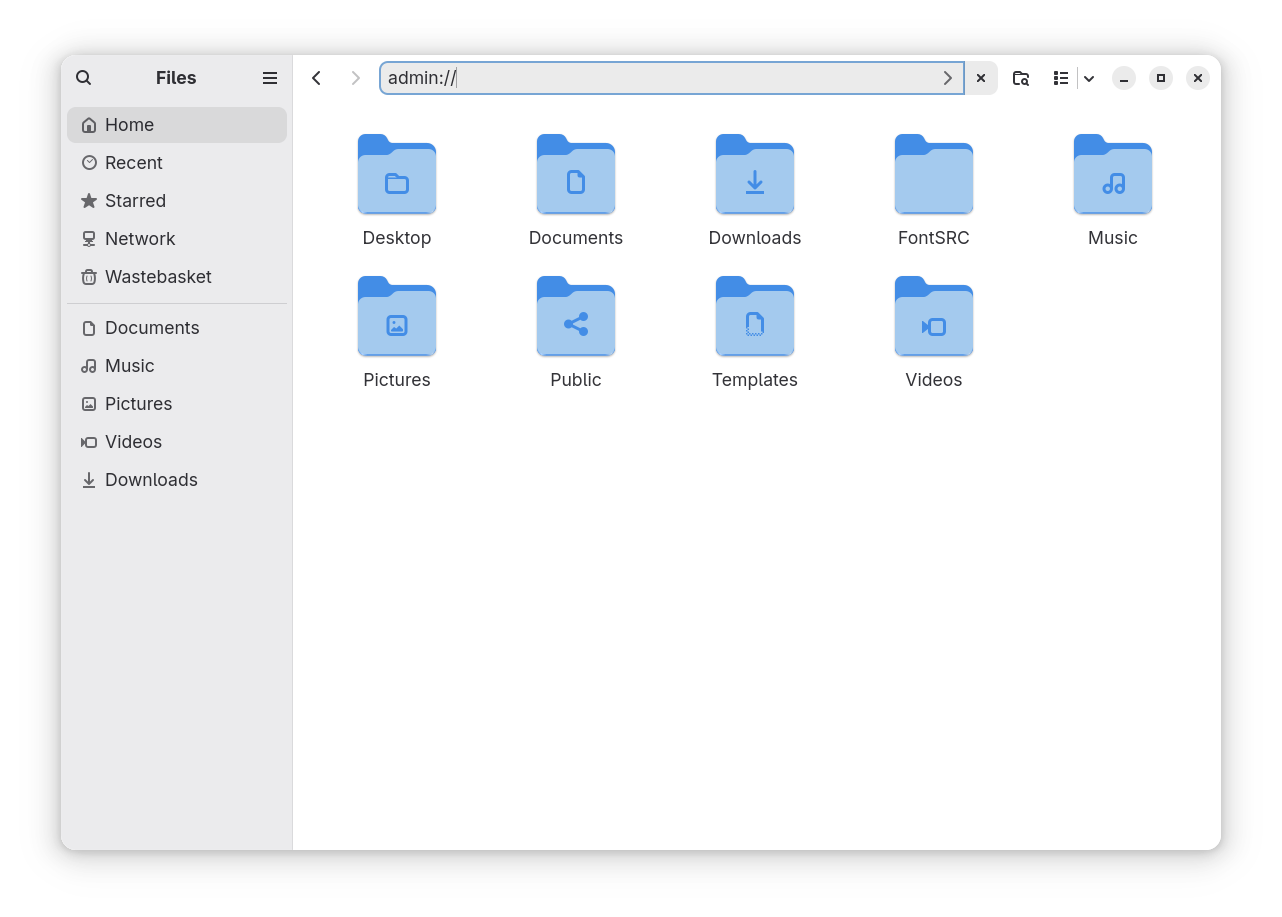
Task: Open the hamburger main menu
Action: [270, 78]
